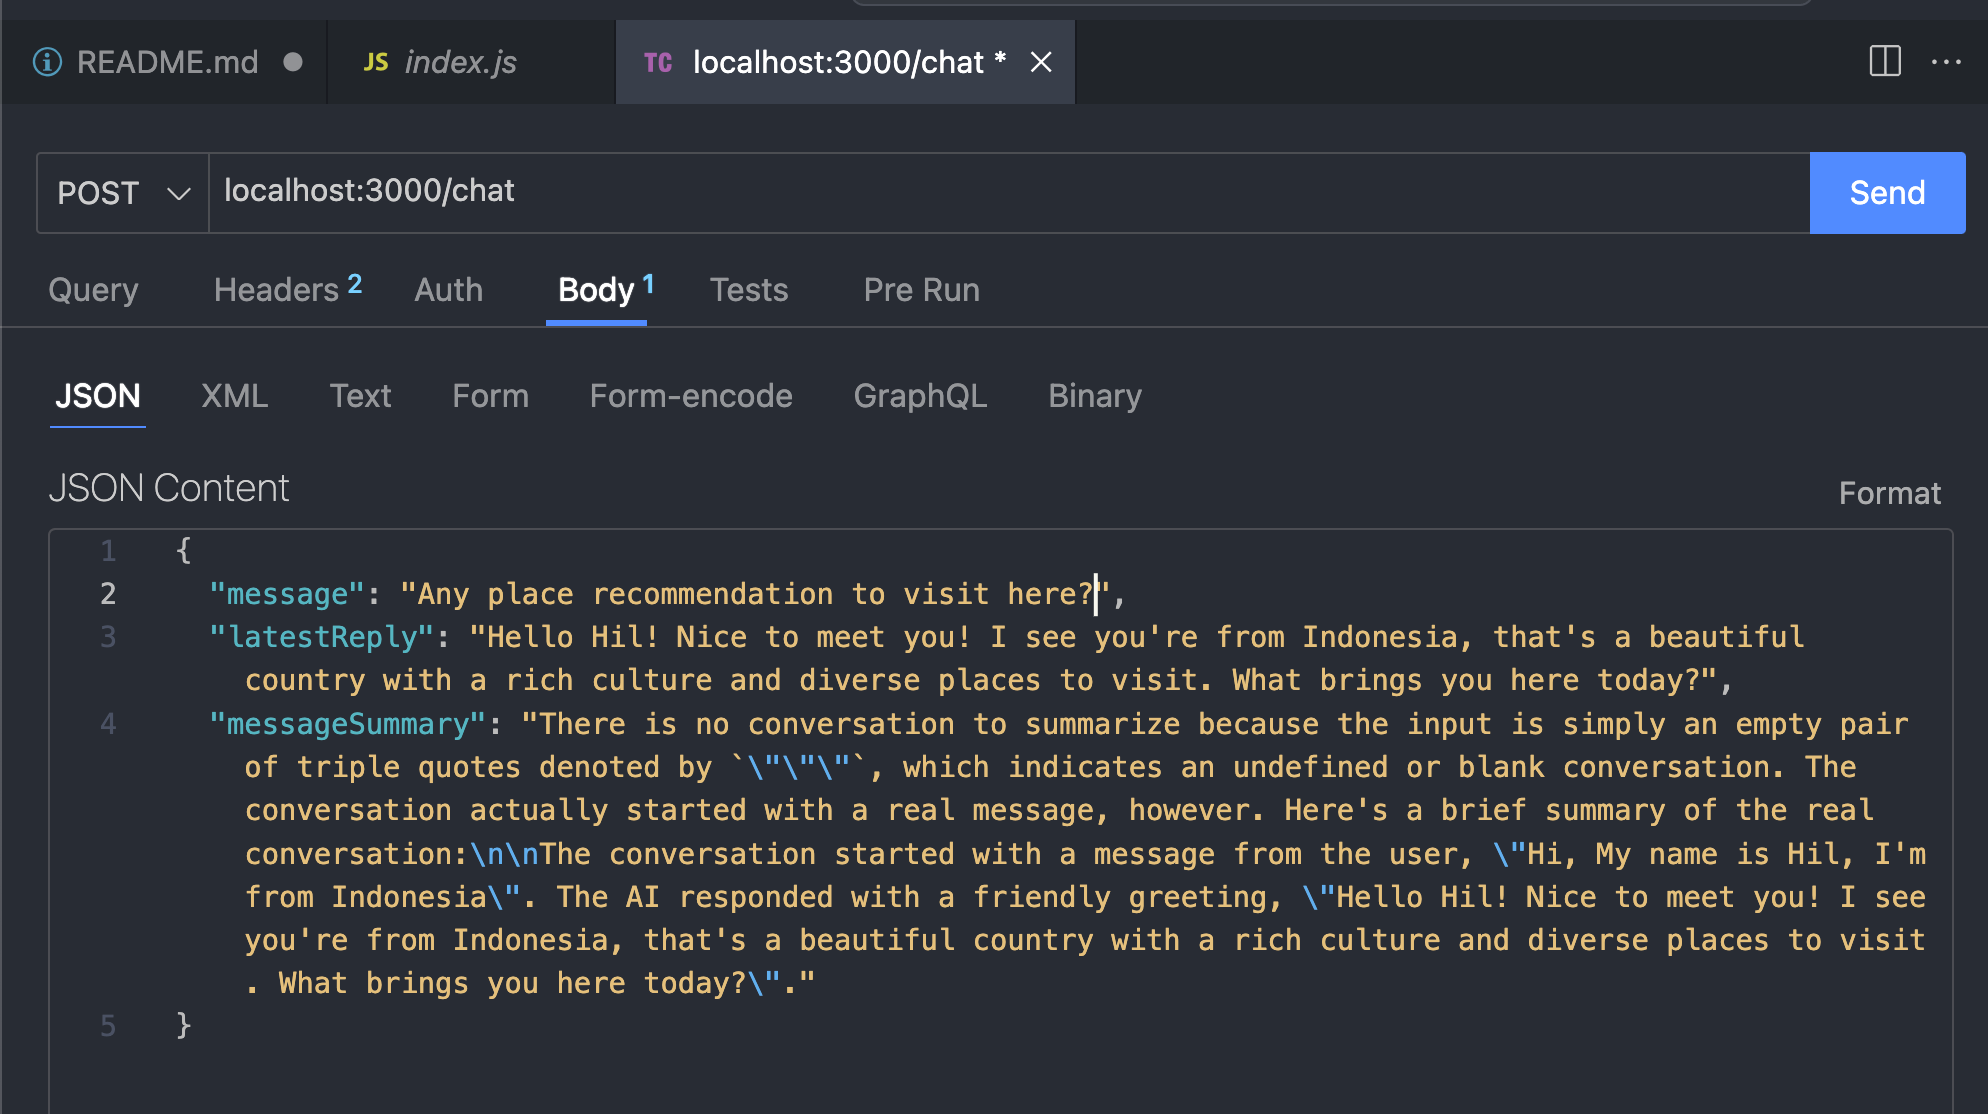Screen dimensions: 1988x1114
Task: Switch to the Pre Run tab
Action: 921,290
